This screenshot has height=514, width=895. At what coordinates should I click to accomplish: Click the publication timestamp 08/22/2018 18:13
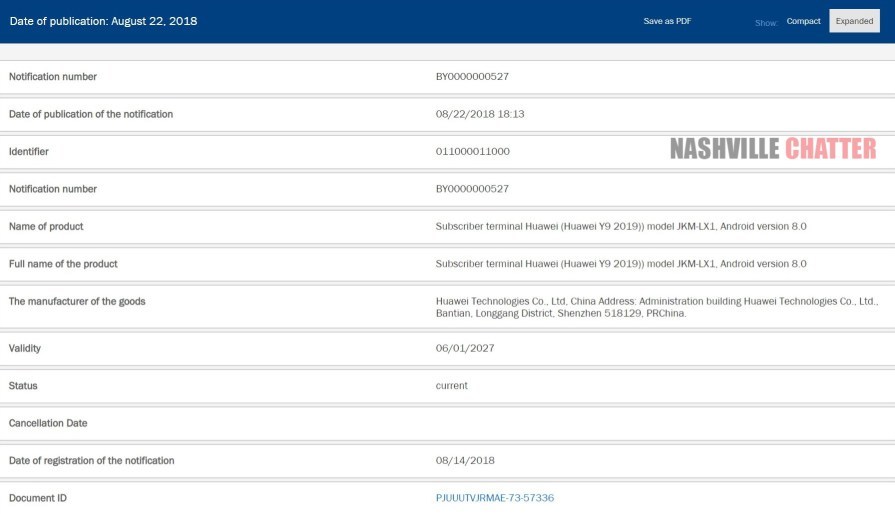coord(480,114)
